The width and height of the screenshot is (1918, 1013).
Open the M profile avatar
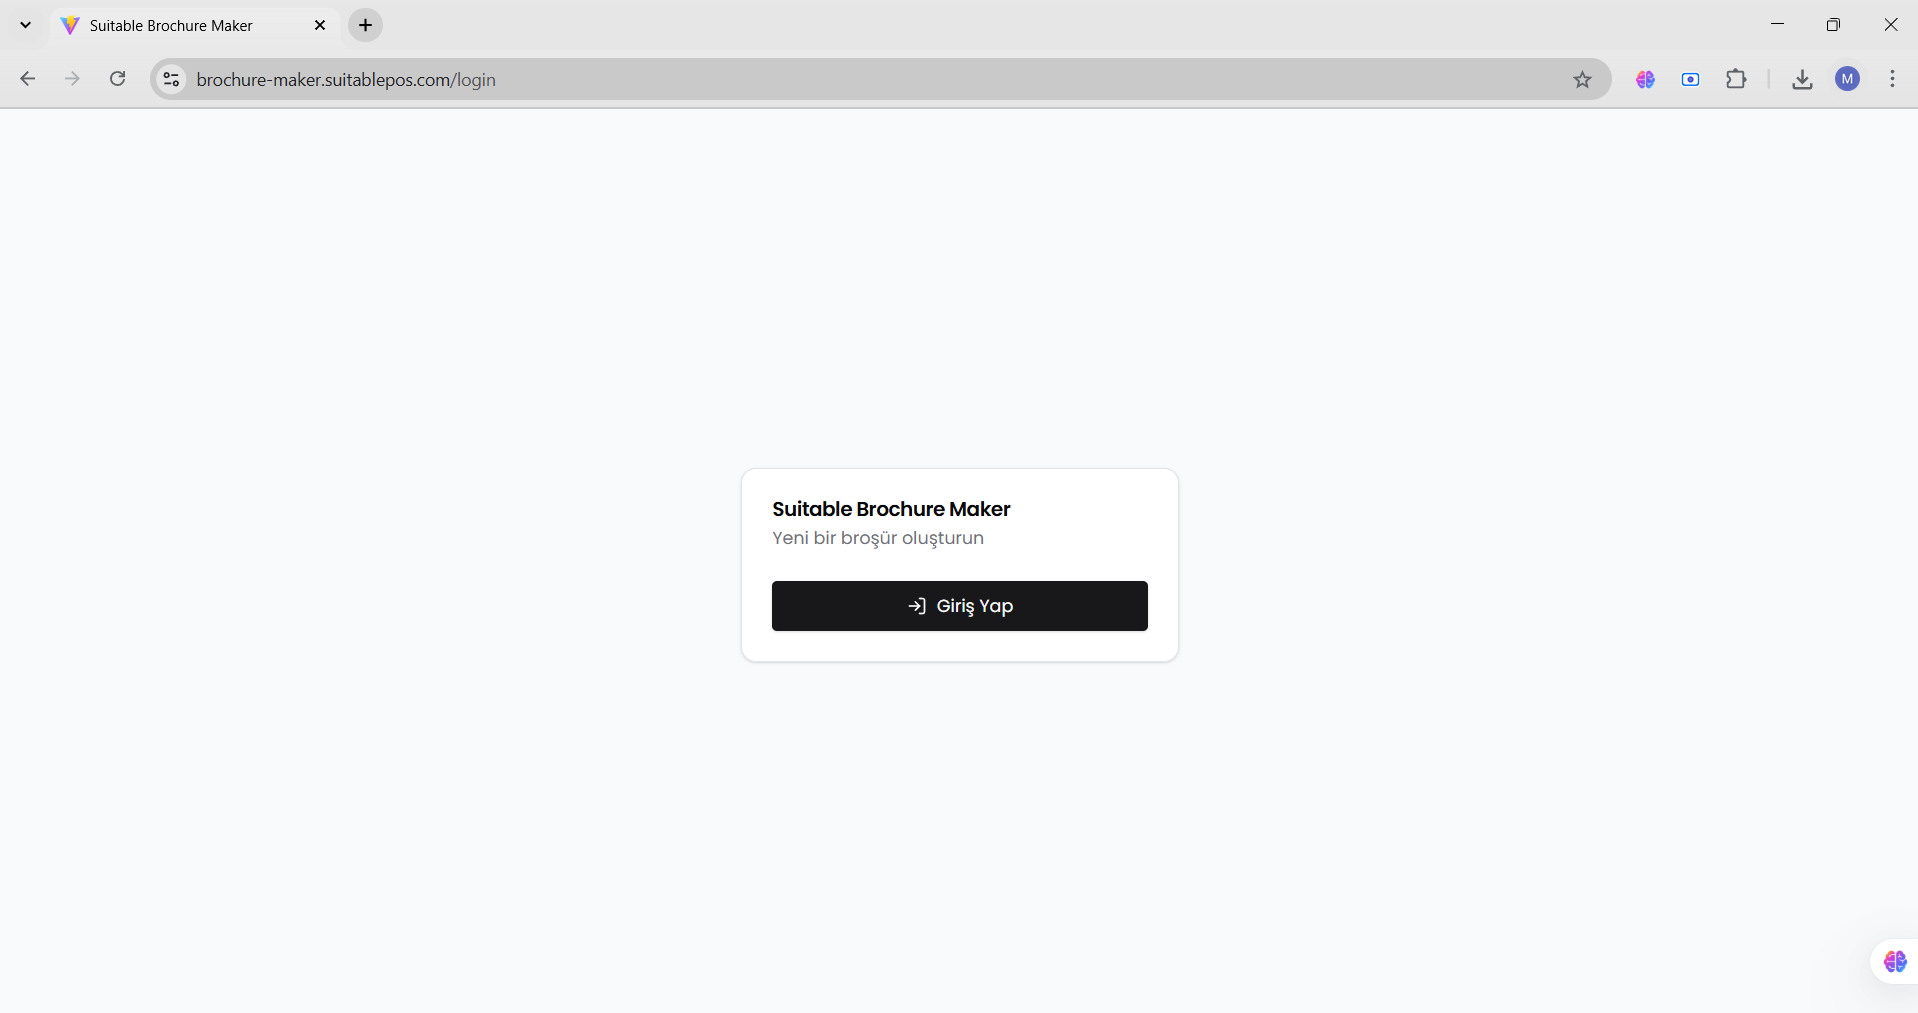(1848, 79)
